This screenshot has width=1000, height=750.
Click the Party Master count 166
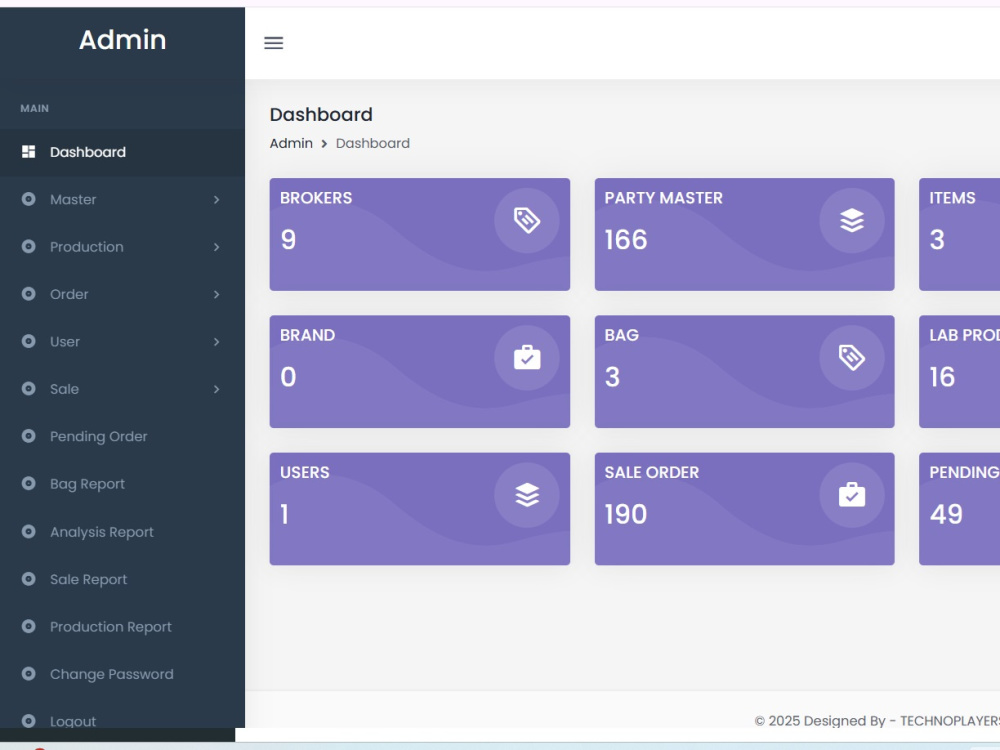pyautogui.click(x=626, y=240)
